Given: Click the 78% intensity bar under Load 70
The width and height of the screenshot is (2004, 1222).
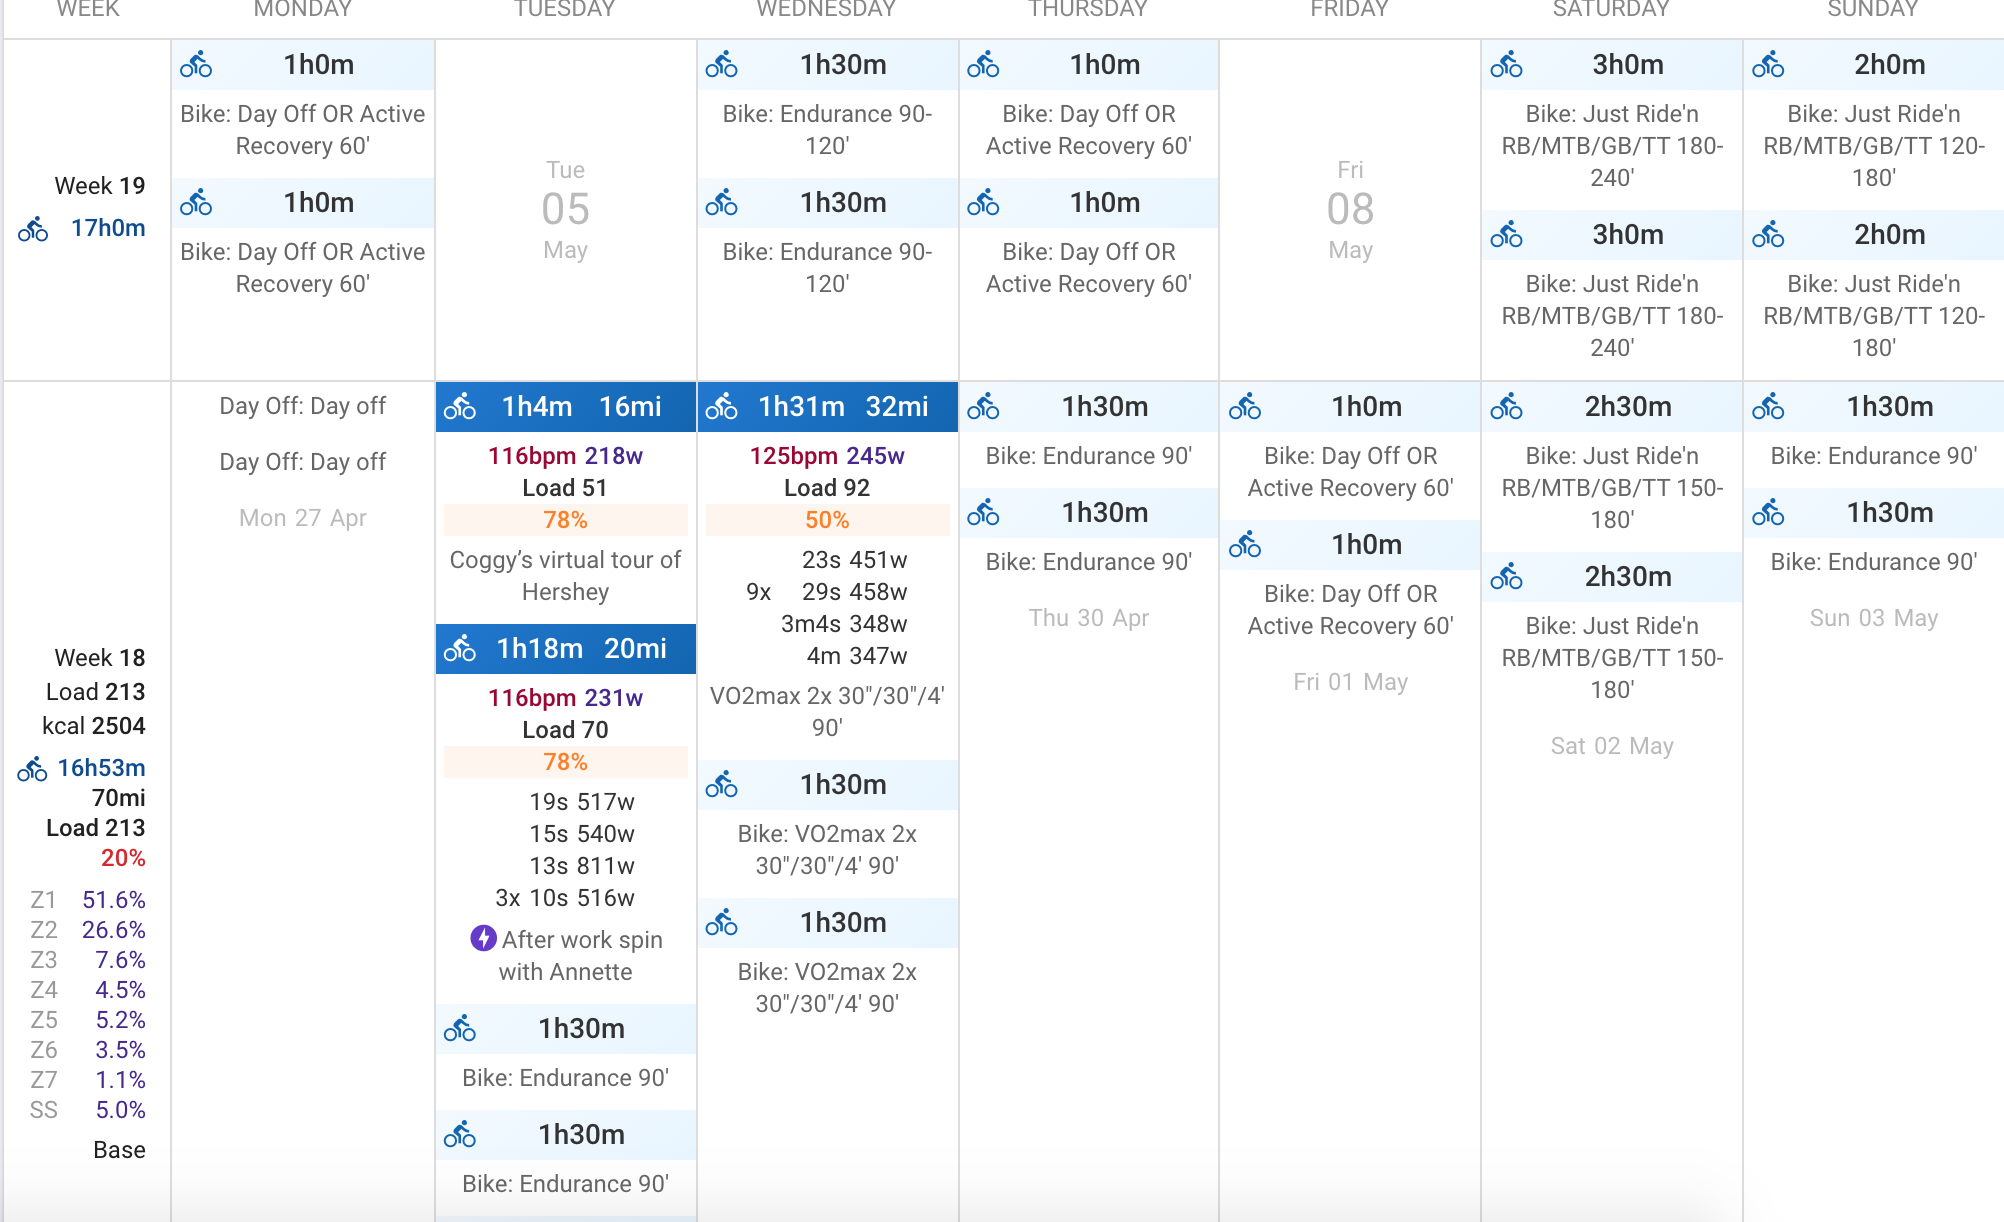Looking at the screenshot, I should (x=565, y=762).
